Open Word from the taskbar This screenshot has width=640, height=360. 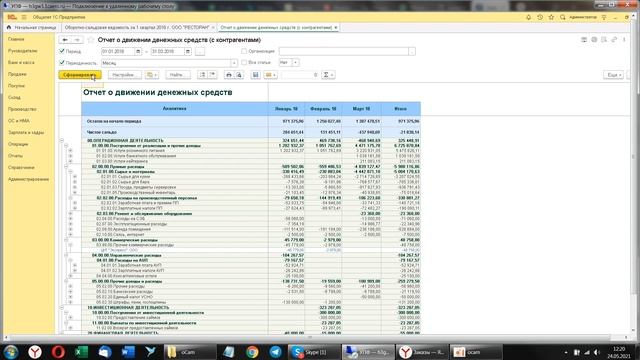point(128,352)
